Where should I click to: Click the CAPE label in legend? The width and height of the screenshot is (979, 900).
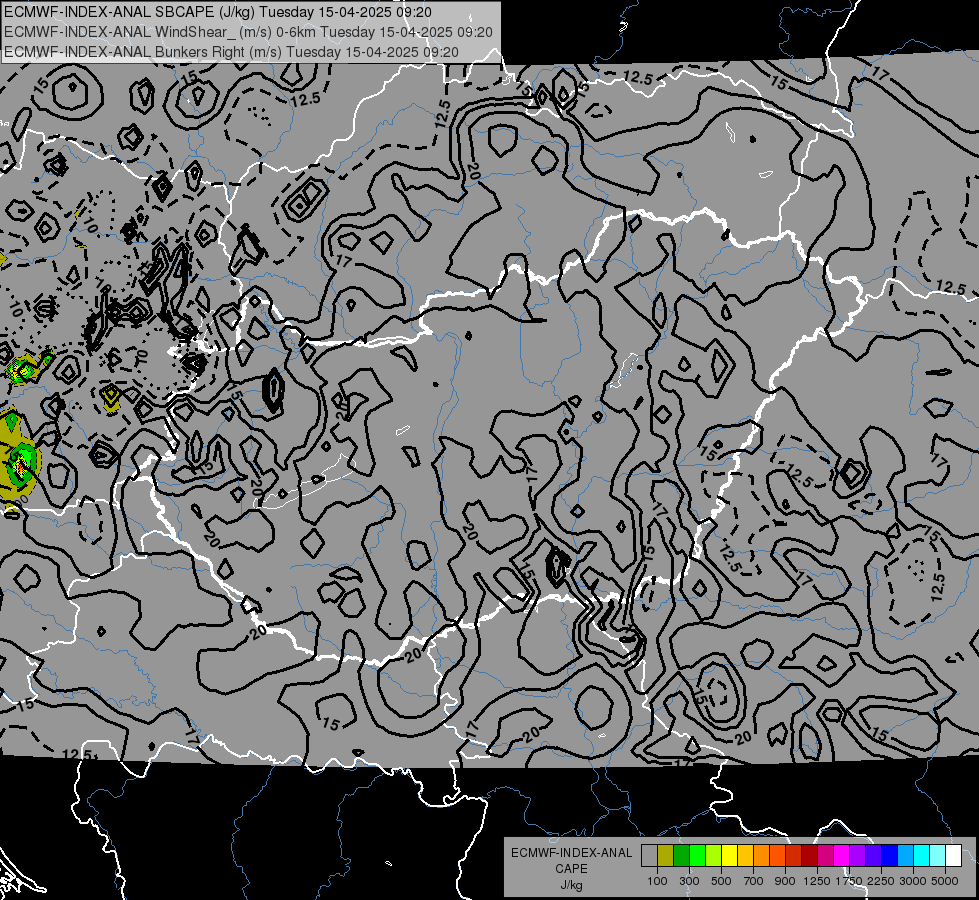pyautogui.click(x=571, y=869)
